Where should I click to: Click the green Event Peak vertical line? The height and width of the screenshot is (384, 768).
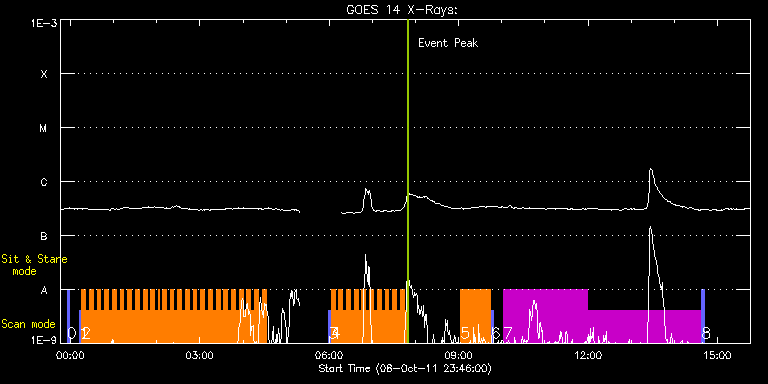tap(408, 181)
